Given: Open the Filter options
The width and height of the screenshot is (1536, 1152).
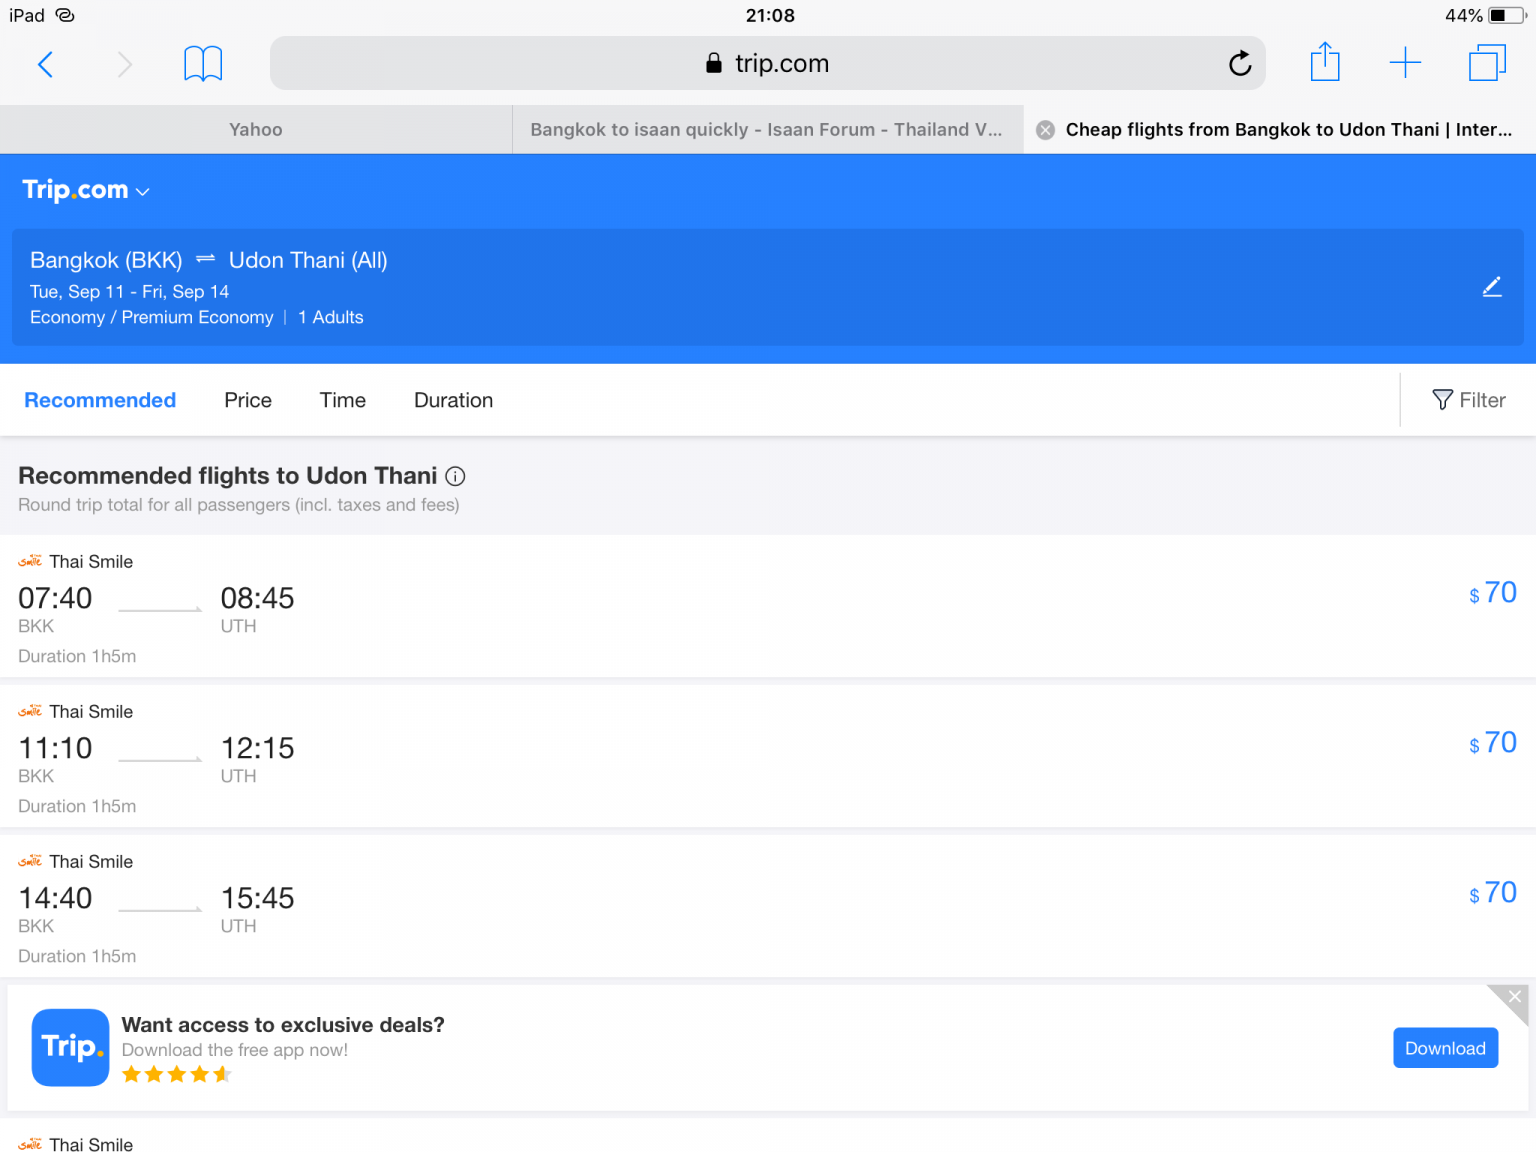Looking at the screenshot, I should [1469, 400].
